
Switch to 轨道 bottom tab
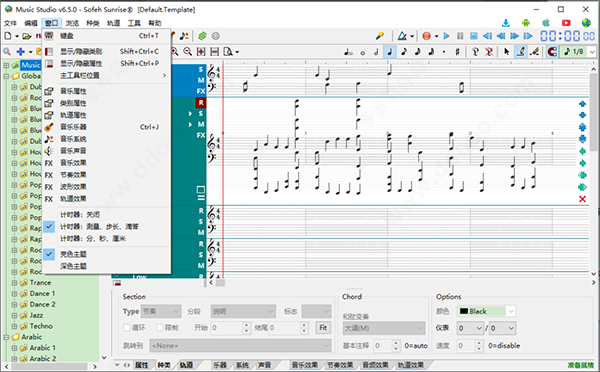[186, 365]
